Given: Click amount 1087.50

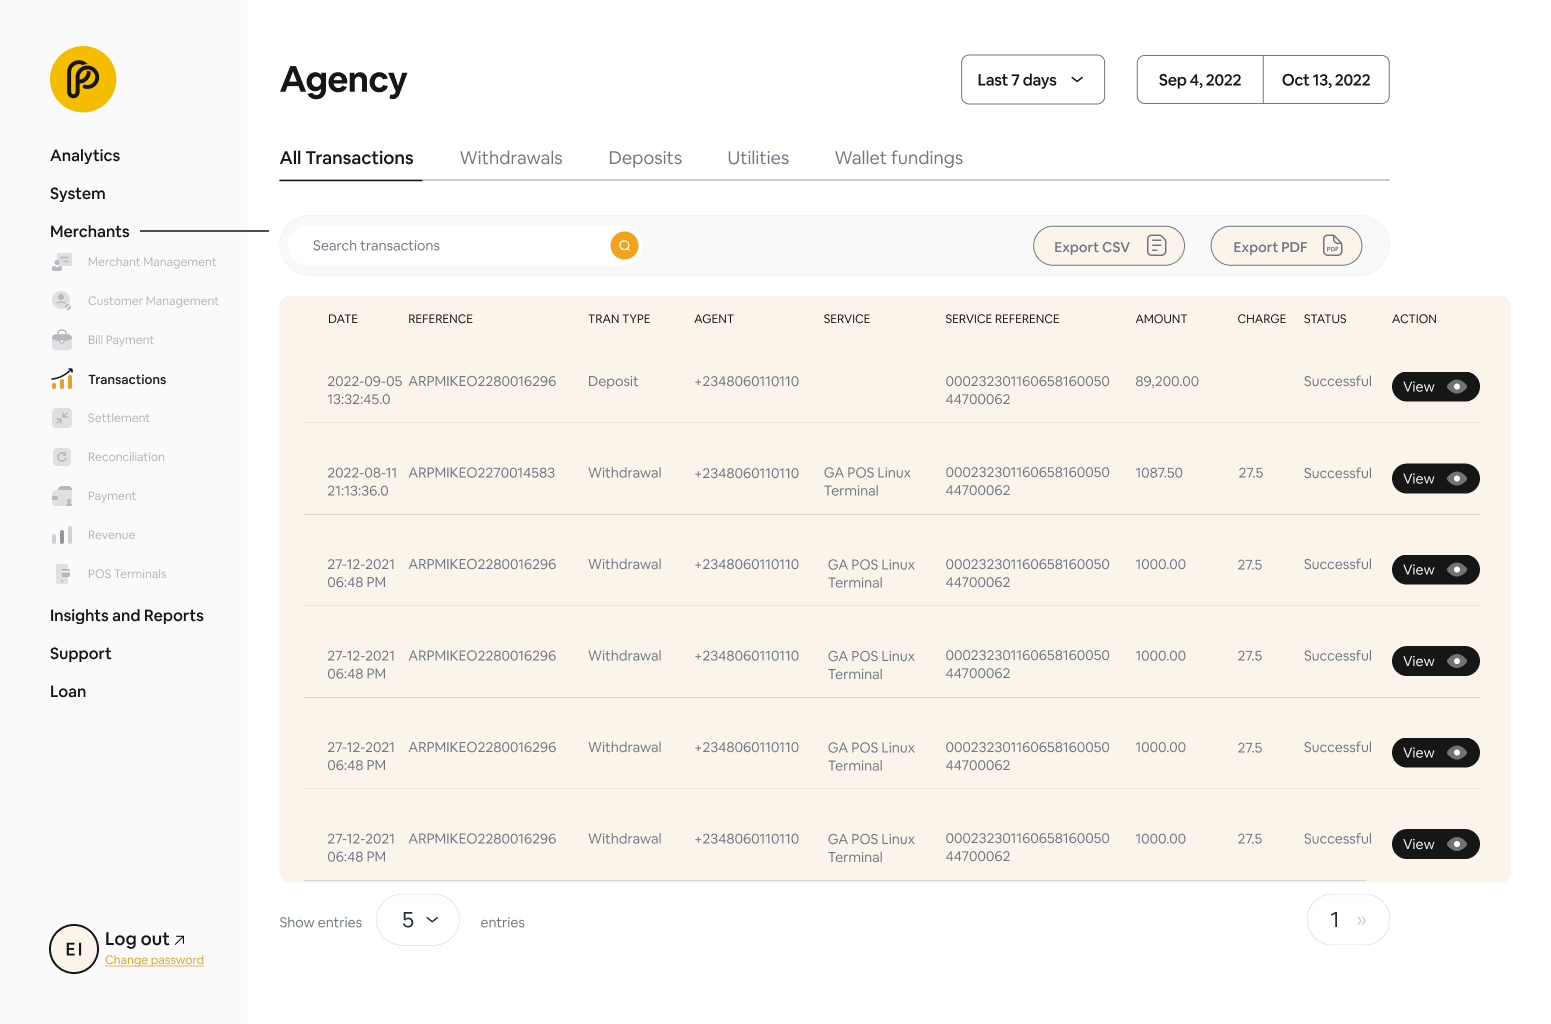Looking at the screenshot, I should pyautogui.click(x=1159, y=473).
